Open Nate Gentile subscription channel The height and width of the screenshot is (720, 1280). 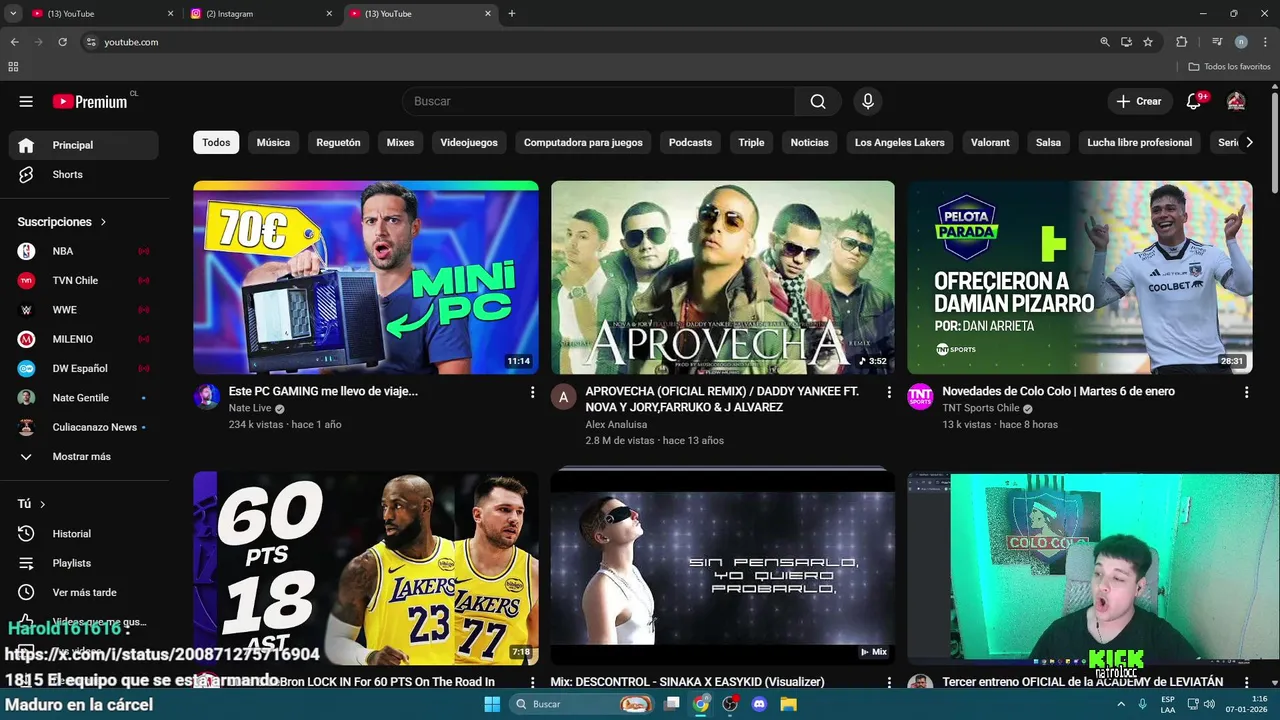(84, 398)
